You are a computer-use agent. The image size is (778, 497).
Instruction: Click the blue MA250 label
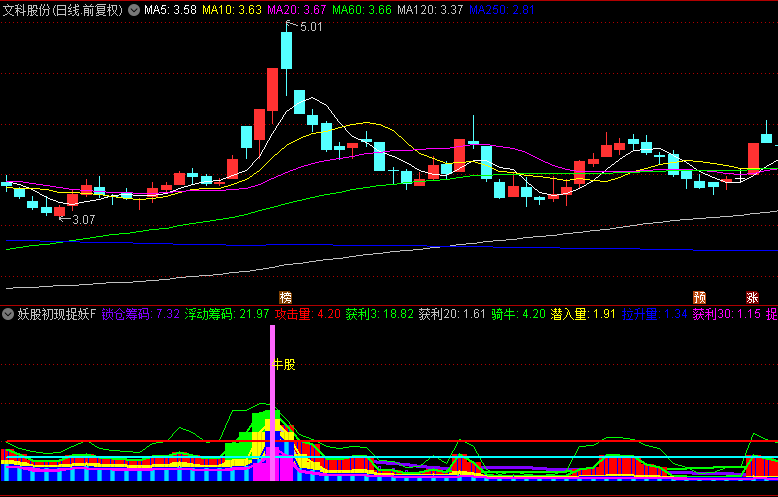coord(502,10)
